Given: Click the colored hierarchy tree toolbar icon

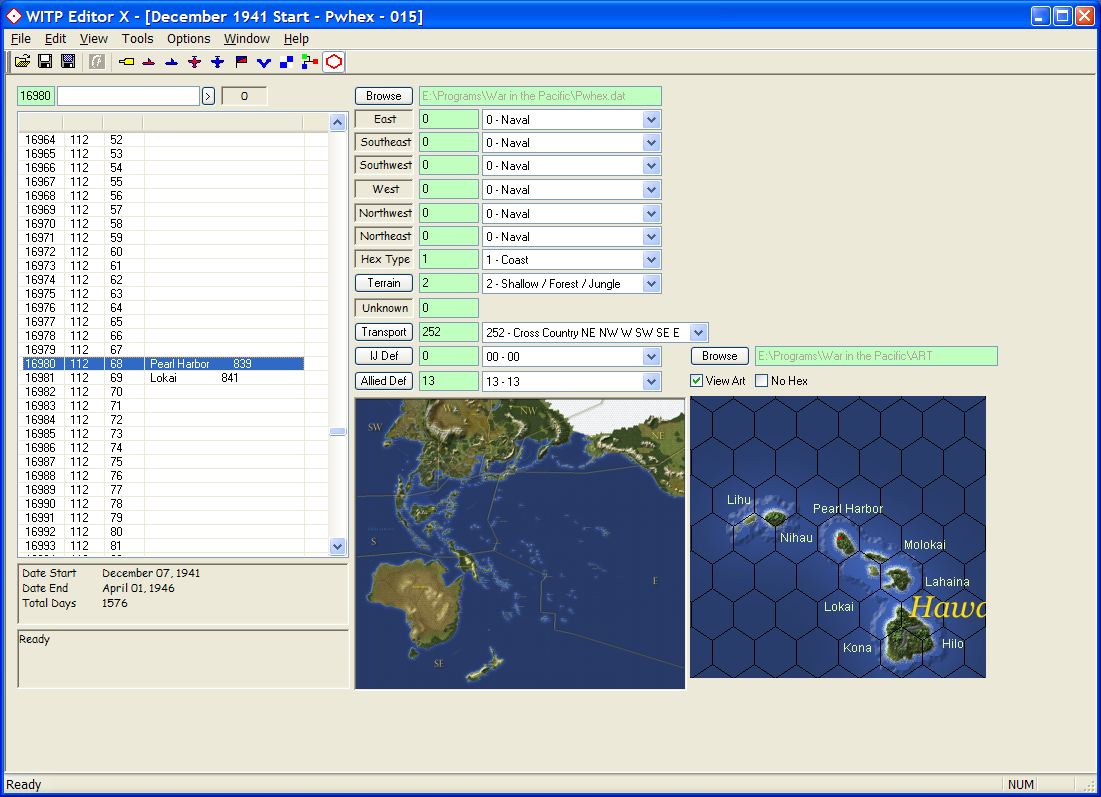Looking at the screenshot, I should (310, 62).
